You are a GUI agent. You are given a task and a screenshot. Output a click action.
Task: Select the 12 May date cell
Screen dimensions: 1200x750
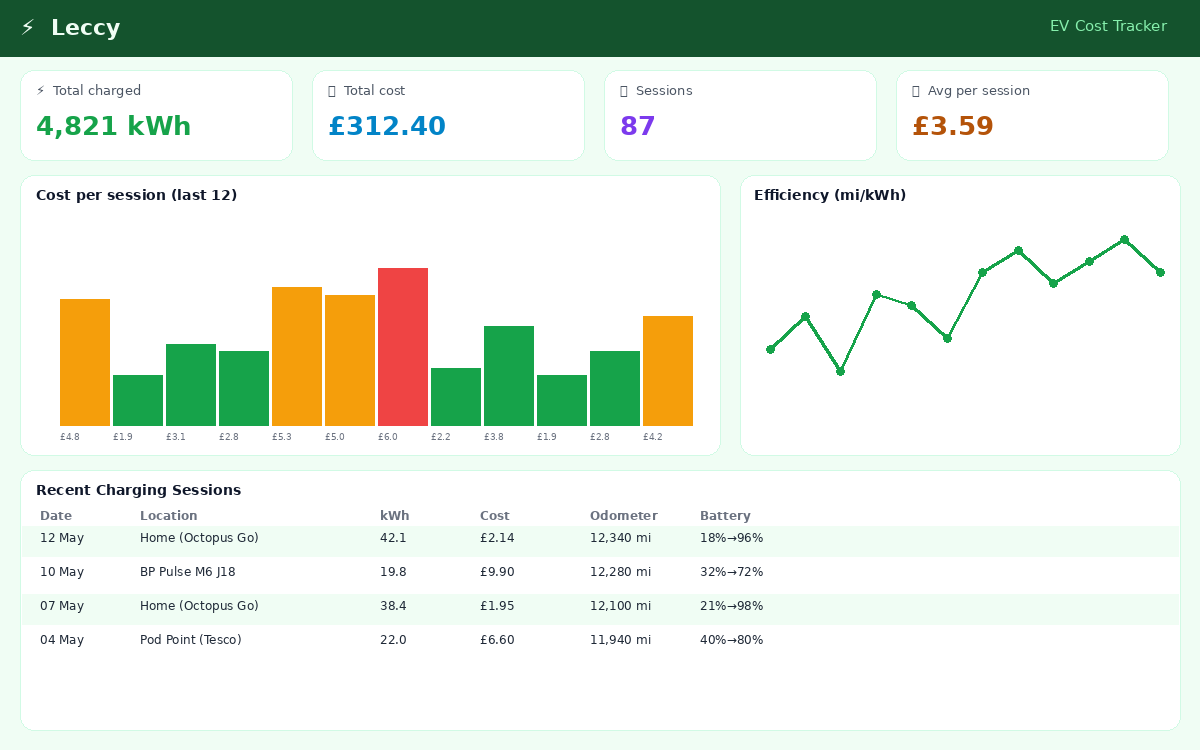[62, 538]
